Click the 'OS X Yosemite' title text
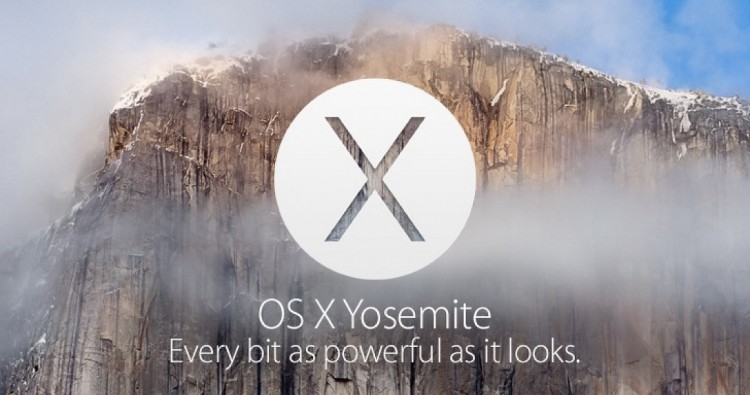This screenshot has width=750, height=395. (375, 316)
